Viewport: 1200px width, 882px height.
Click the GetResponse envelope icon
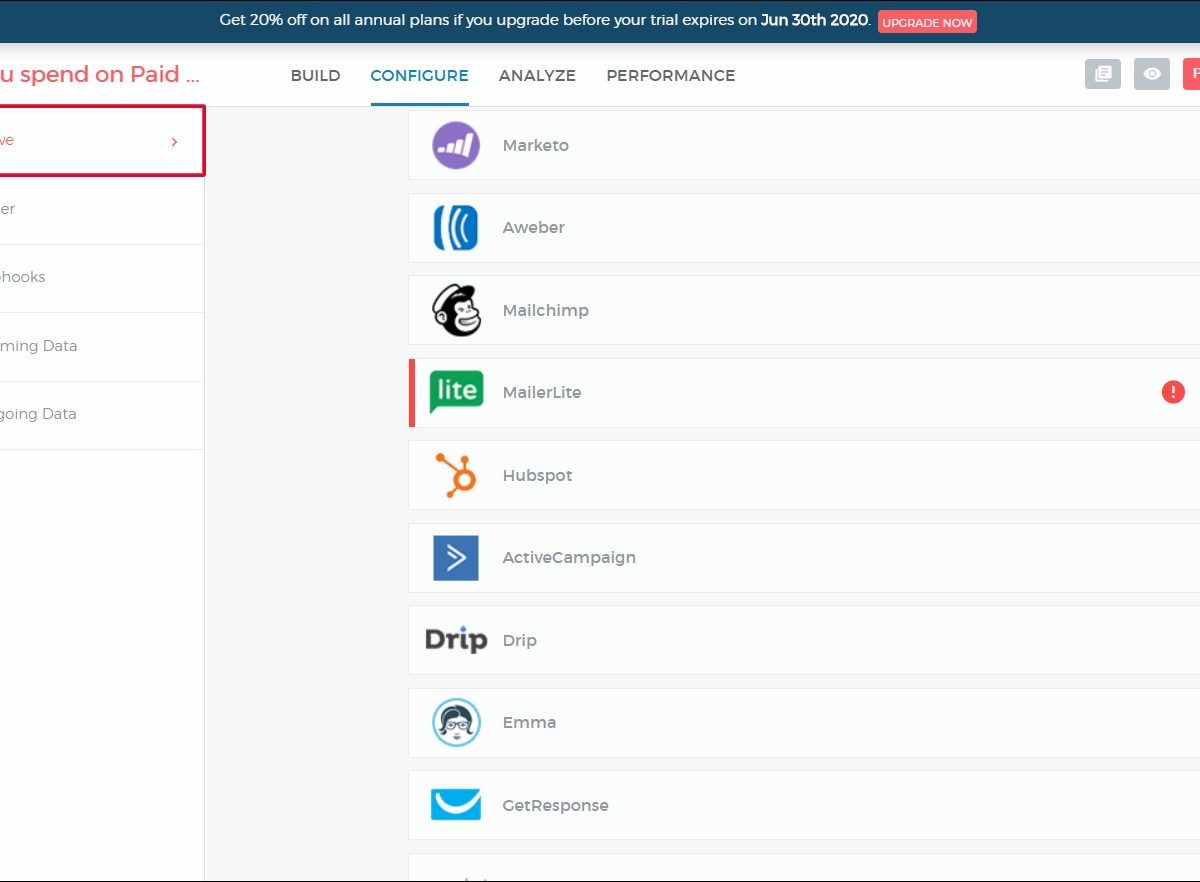click(456, 805)
